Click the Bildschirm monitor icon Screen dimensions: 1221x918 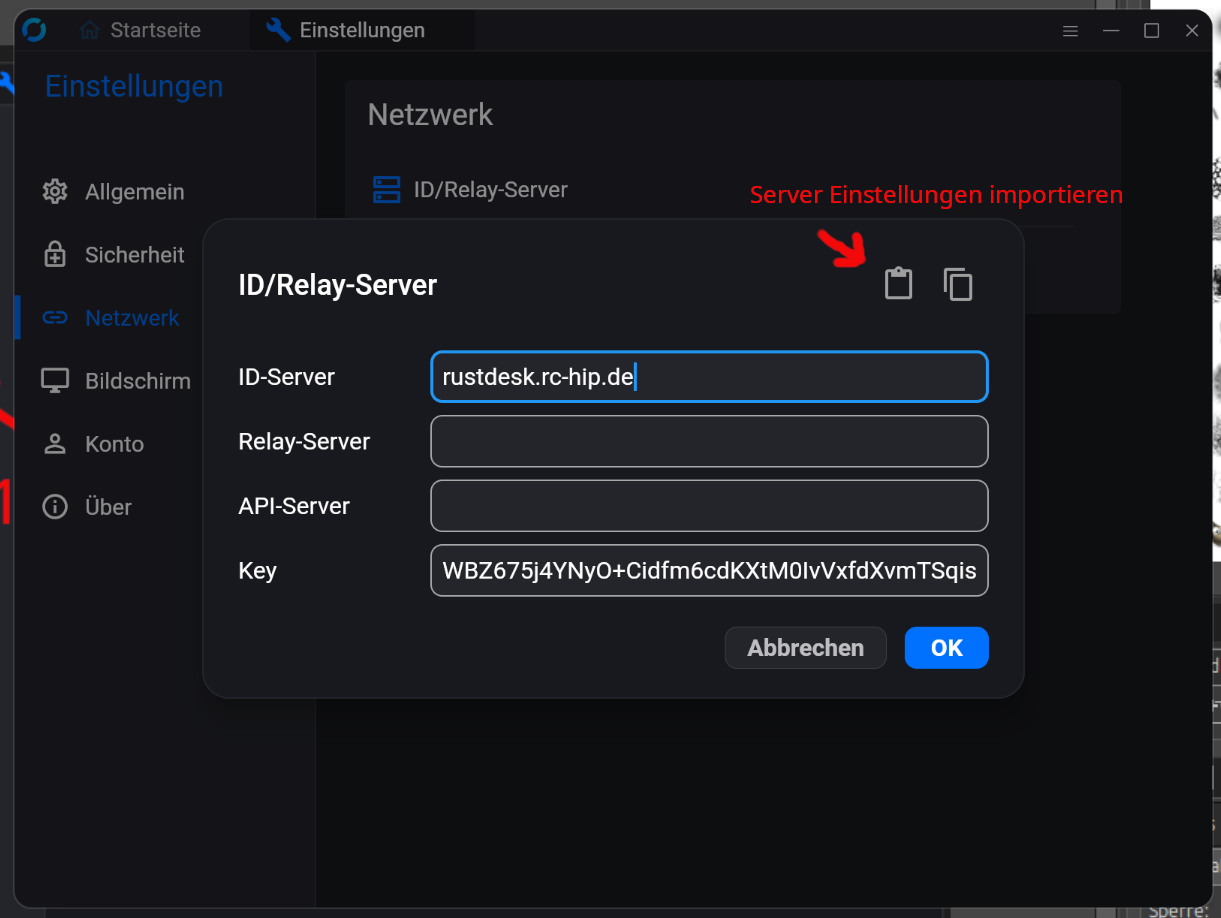click(x=55, y=381)
